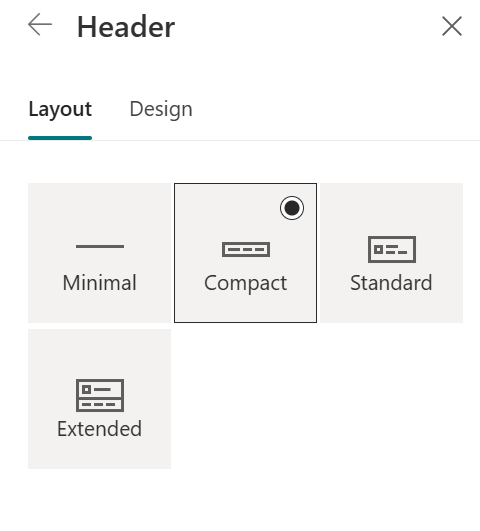Close the Header panel with X
Image resolution: width=480 pixels, height=531 pixels.
tap(452, 26)
